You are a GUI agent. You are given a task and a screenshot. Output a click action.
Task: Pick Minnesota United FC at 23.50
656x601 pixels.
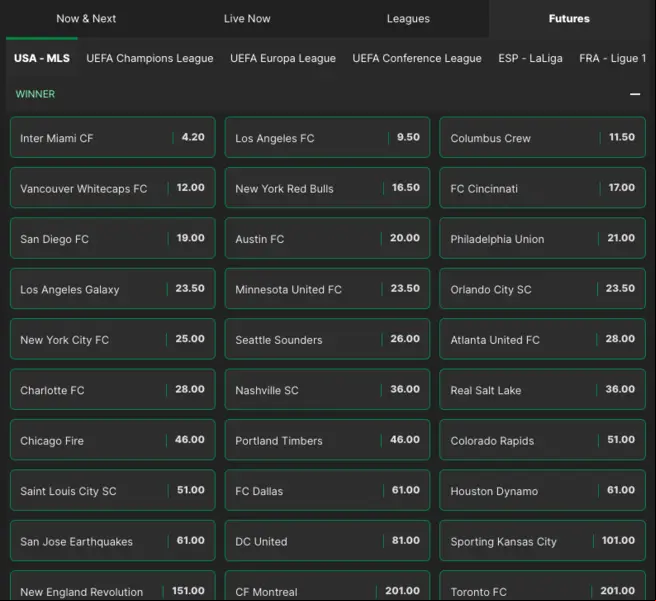(327, 289)
